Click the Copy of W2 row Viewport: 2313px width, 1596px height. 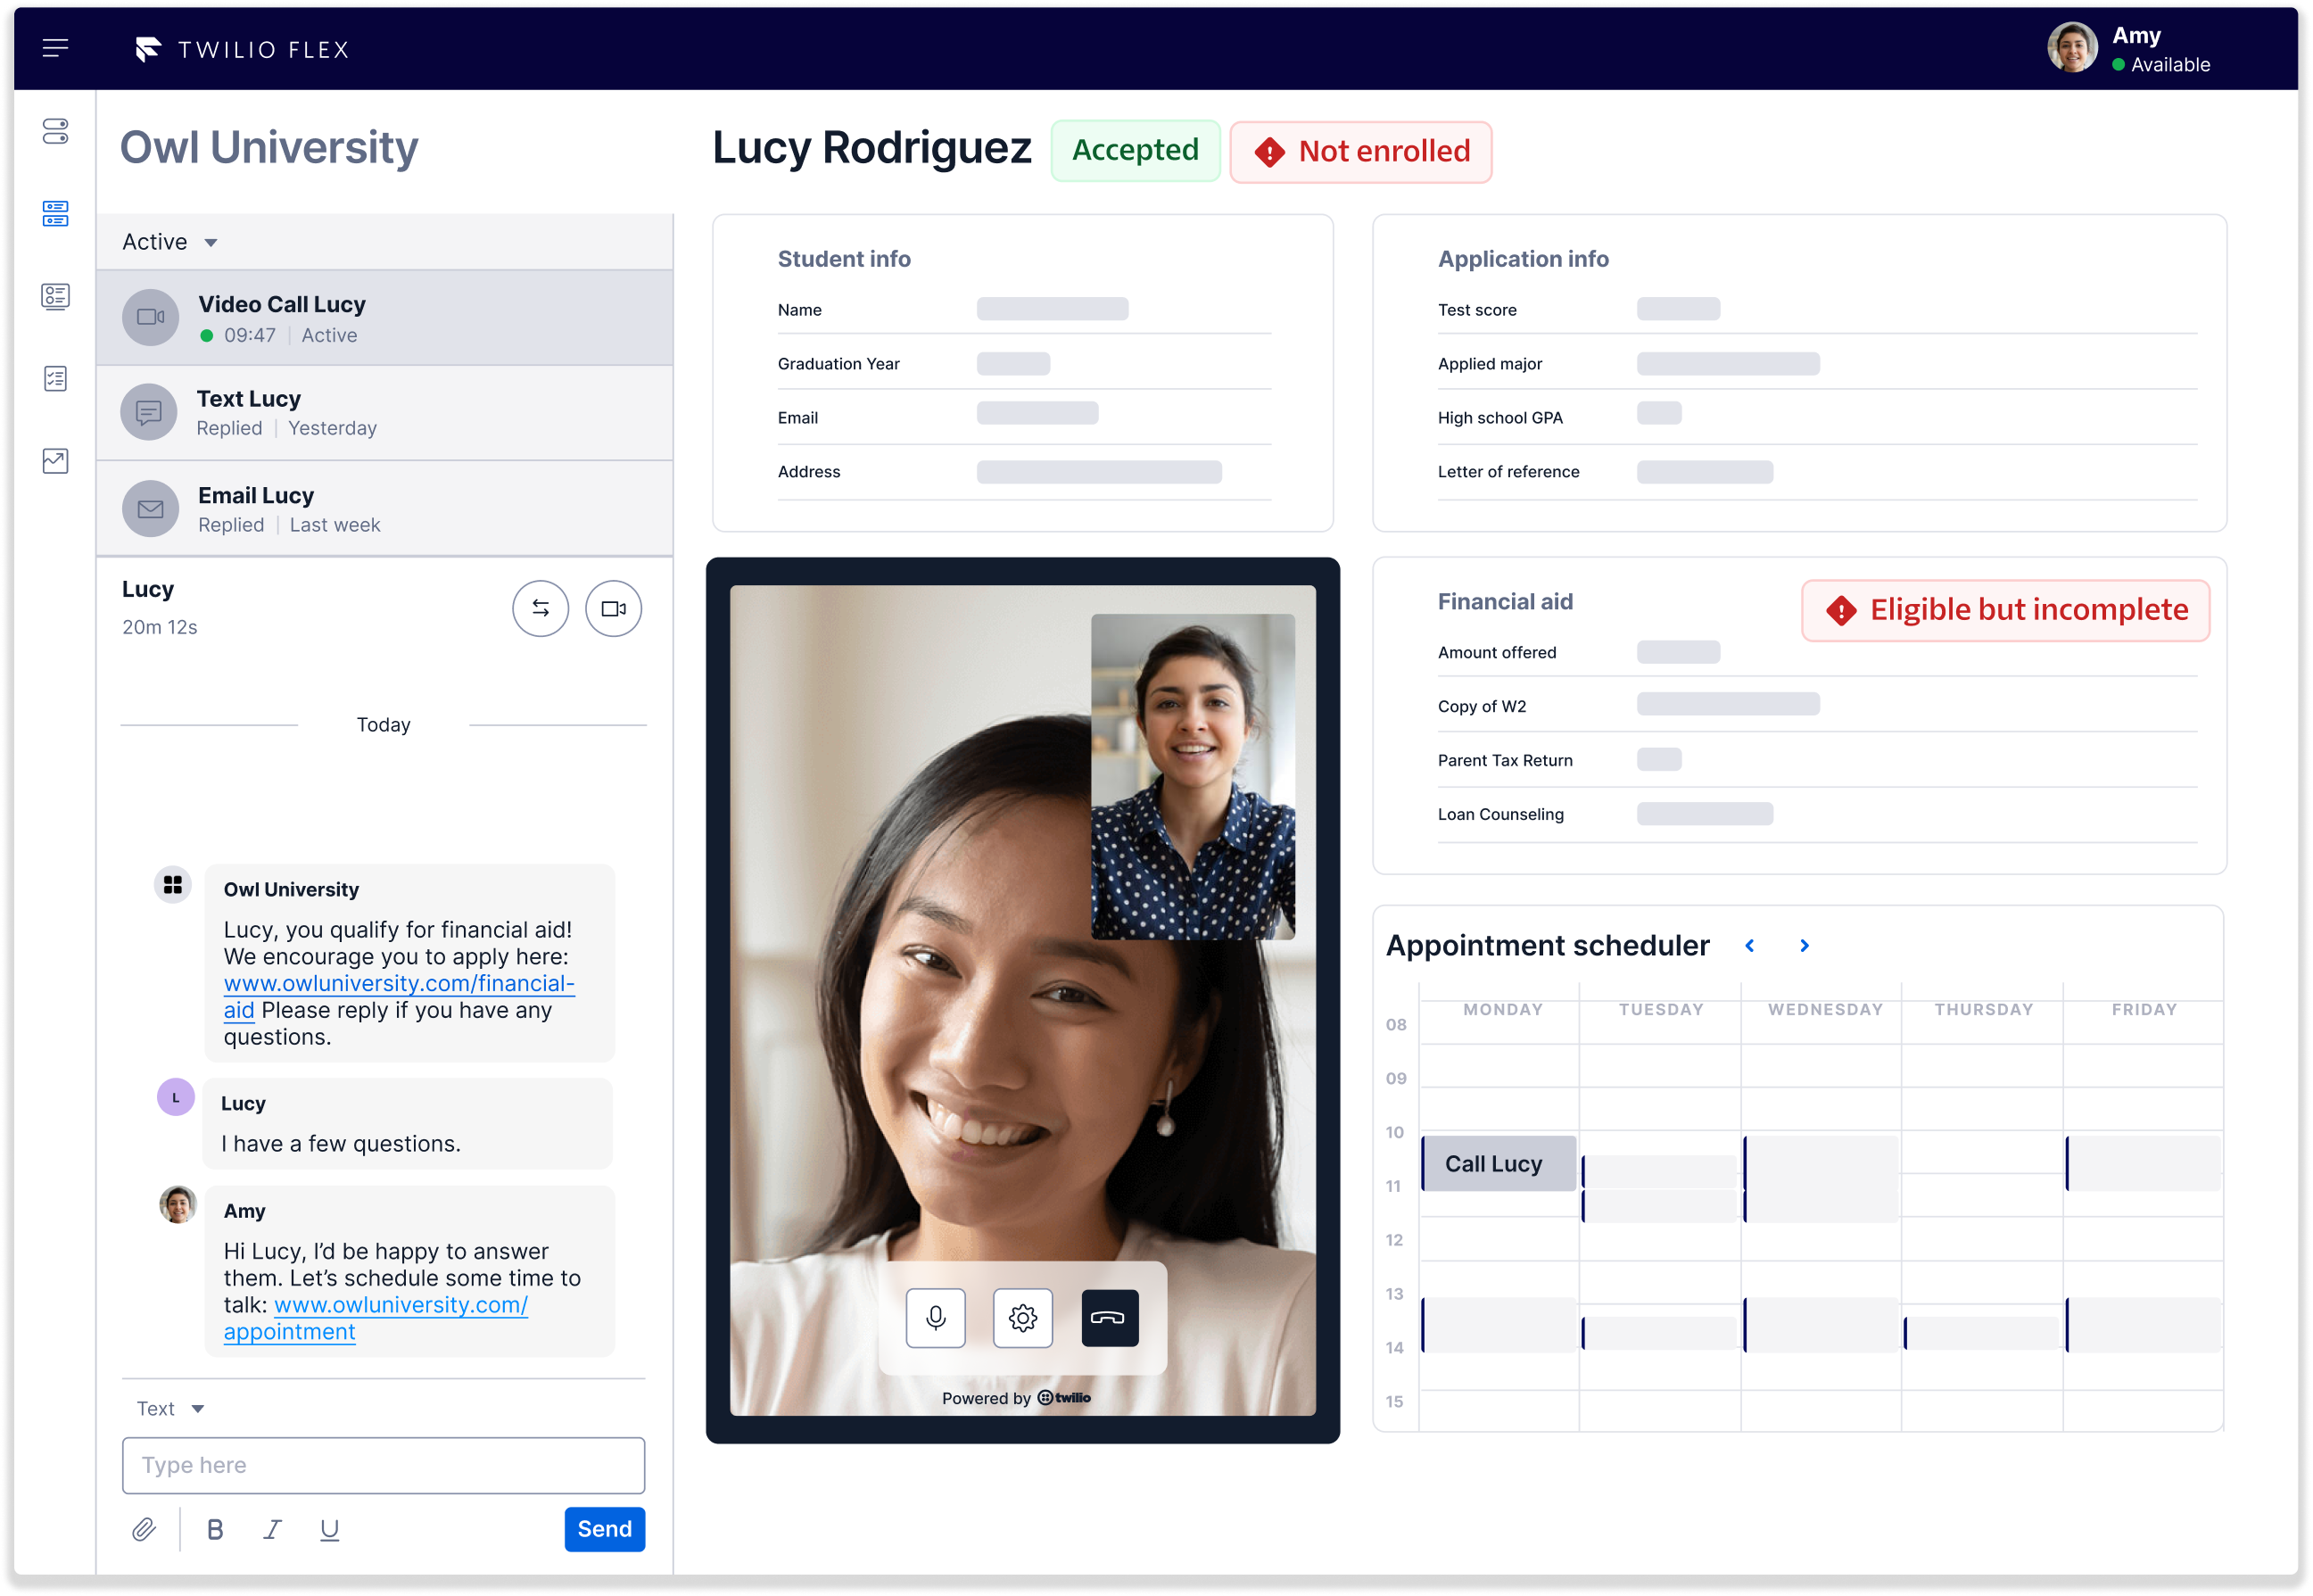pos(1818,707)
